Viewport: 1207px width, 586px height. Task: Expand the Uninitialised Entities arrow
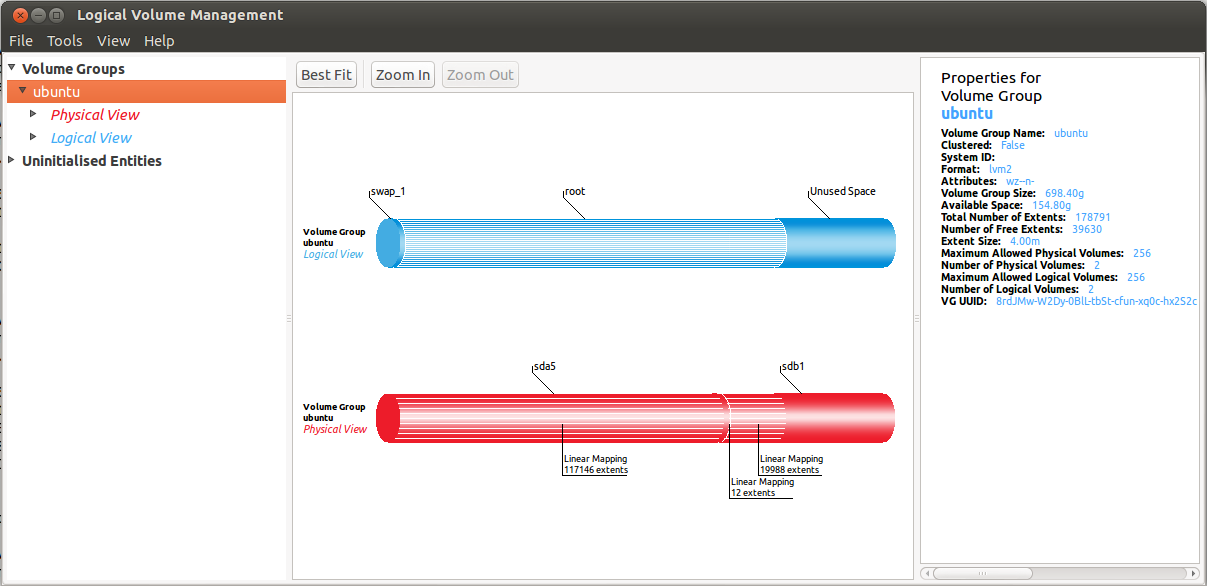click(x=12, y=159)
